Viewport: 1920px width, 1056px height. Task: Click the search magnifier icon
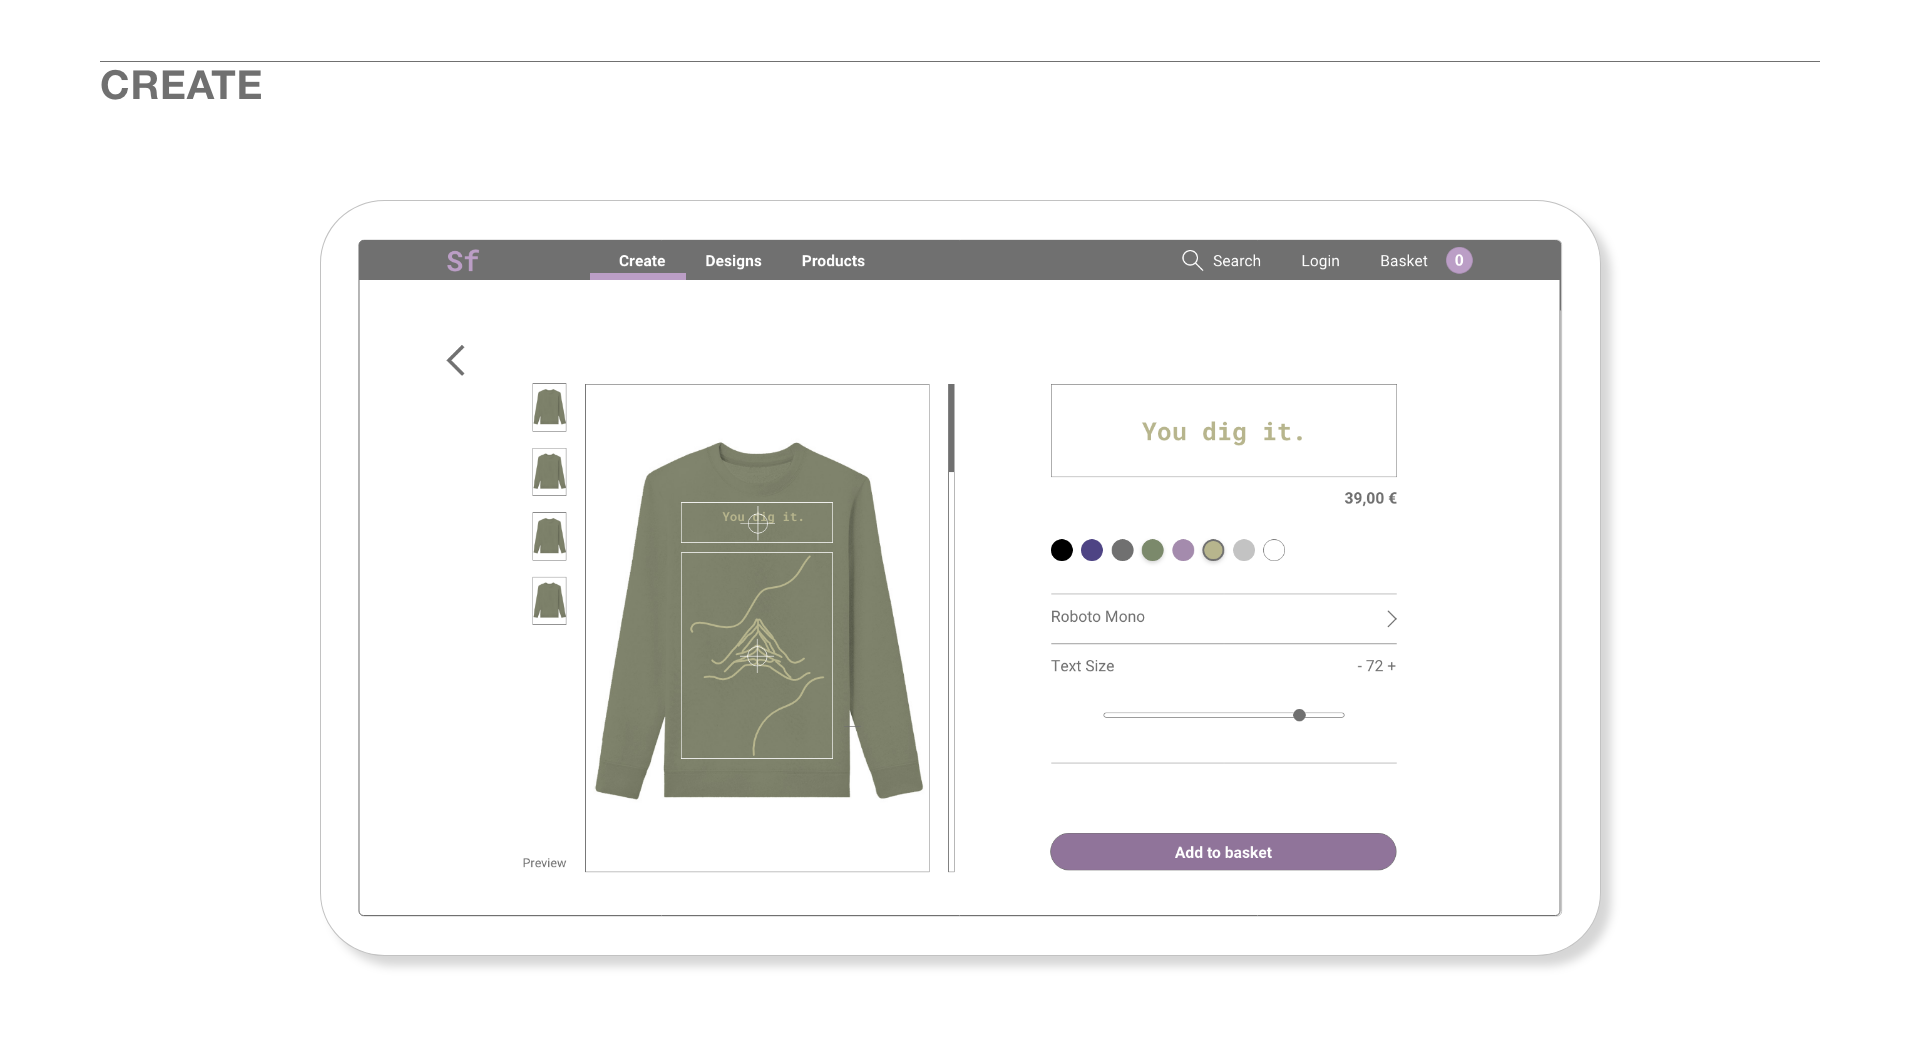[x=1192, y=260]
